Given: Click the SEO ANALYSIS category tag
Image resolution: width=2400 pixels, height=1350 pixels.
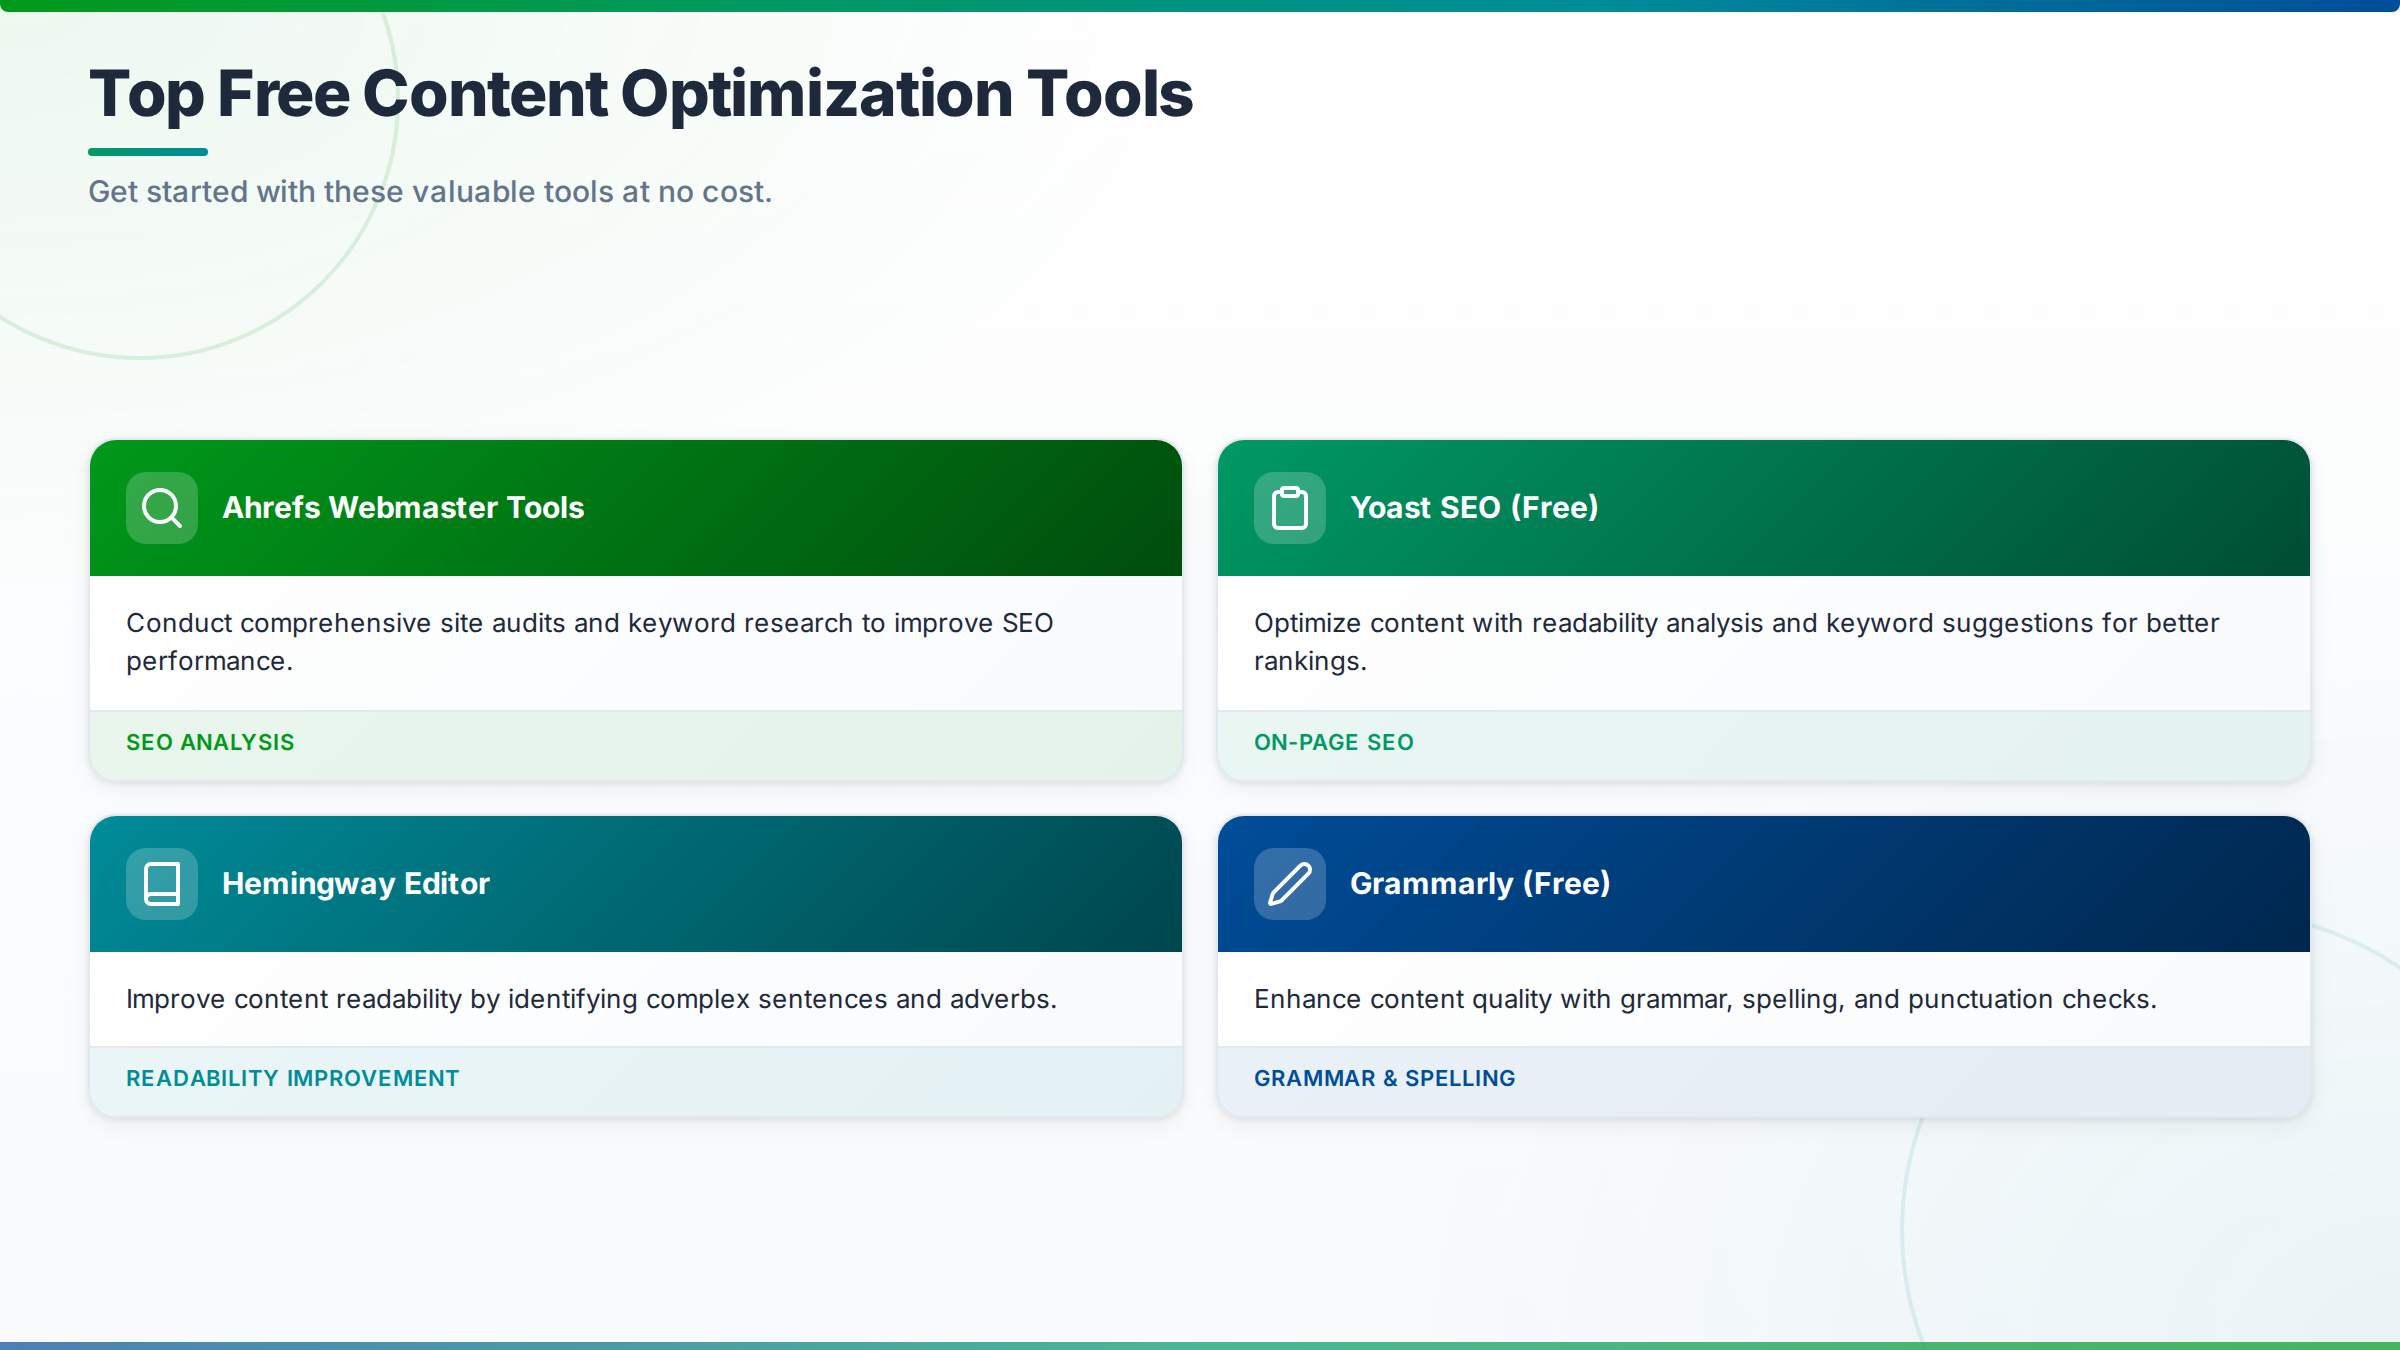Looking at the screenshot, I should (210, 742).
